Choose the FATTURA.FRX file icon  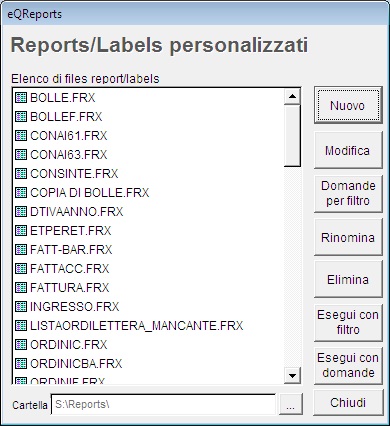pyautogui.click(x=21, y=288)
